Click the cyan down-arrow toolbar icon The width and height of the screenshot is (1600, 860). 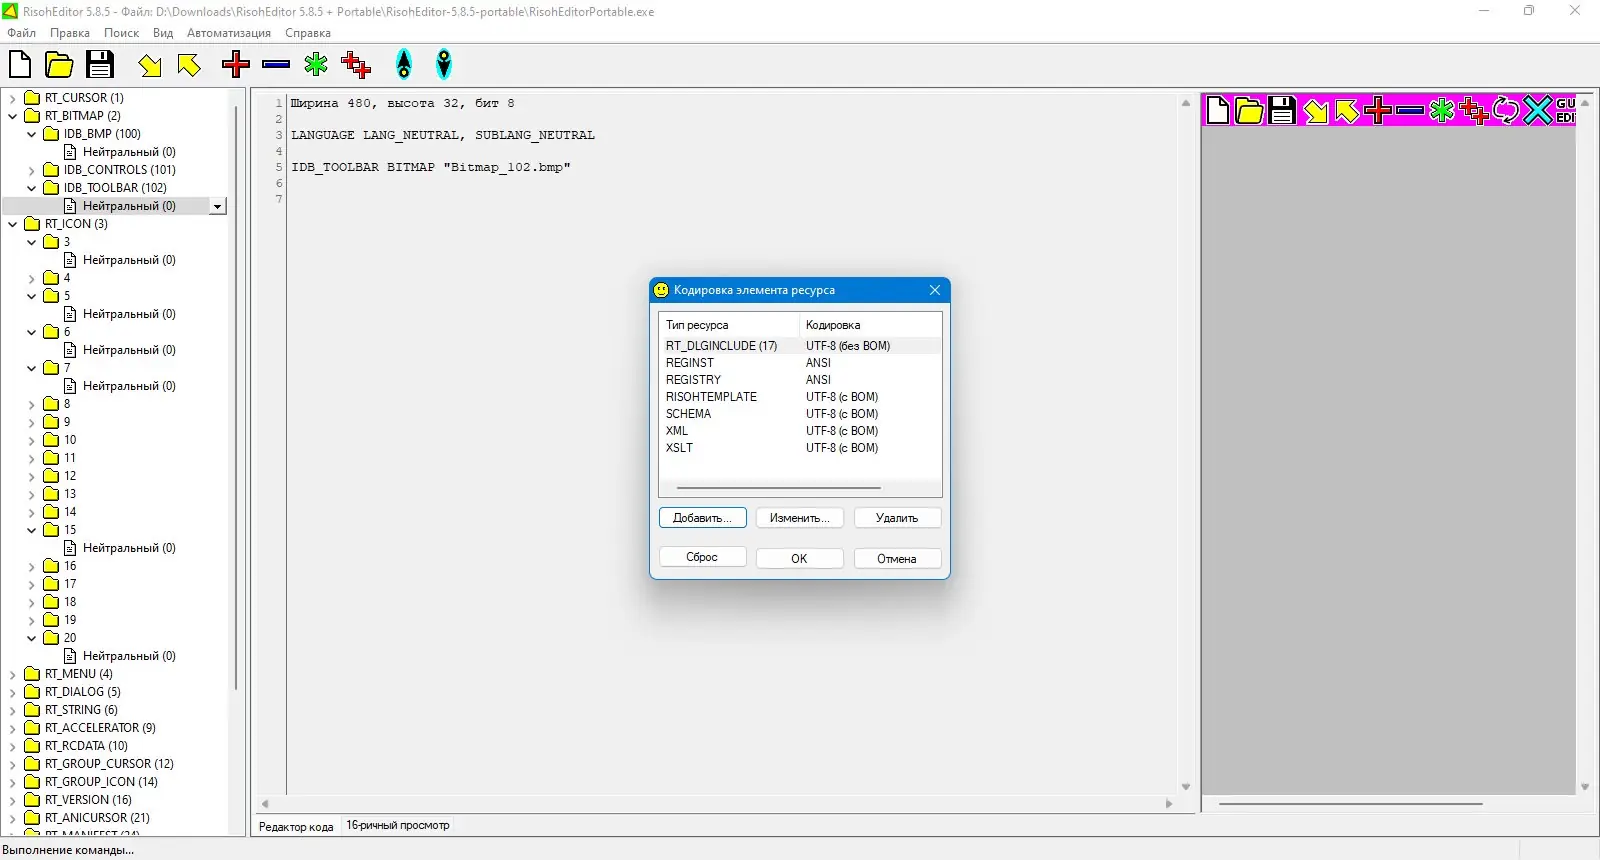[x=444, y=65]
